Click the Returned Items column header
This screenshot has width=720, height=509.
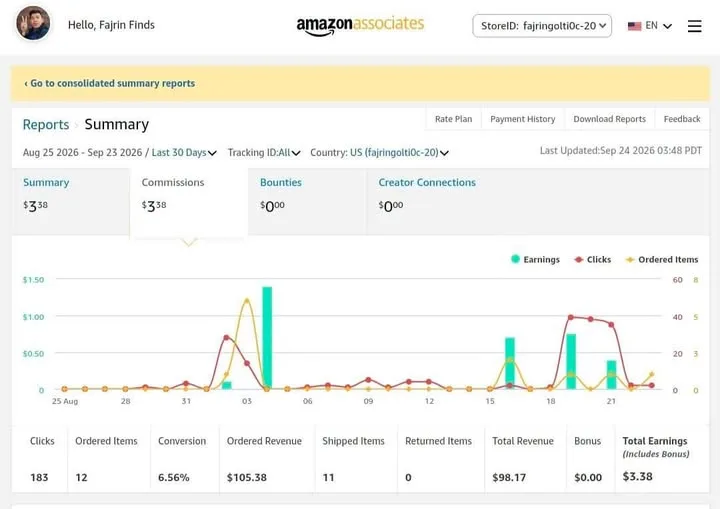click(x=438, y=441)
